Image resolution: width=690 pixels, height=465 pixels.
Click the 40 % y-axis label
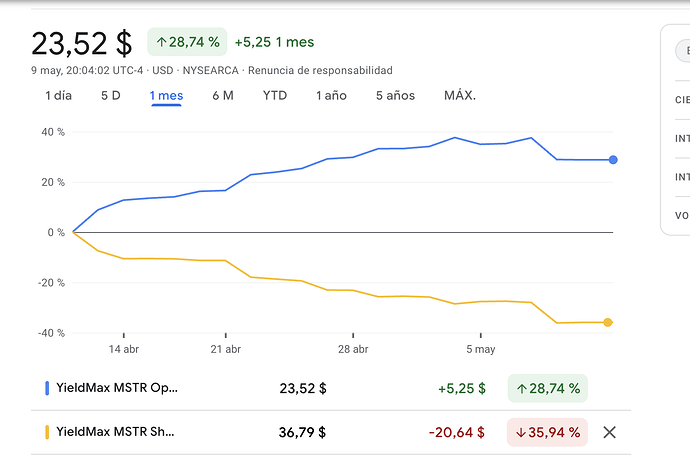(x=53, y=132)
